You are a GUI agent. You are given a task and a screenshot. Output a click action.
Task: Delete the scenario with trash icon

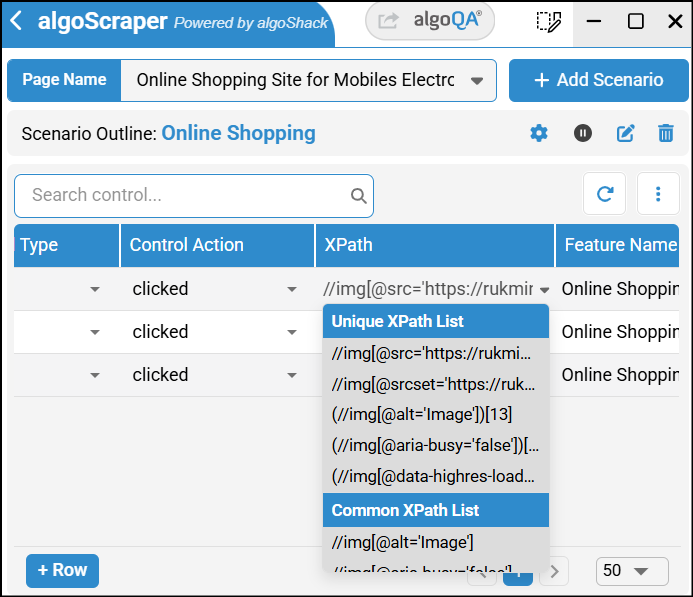pyautogui.click(x=666, y=133)
